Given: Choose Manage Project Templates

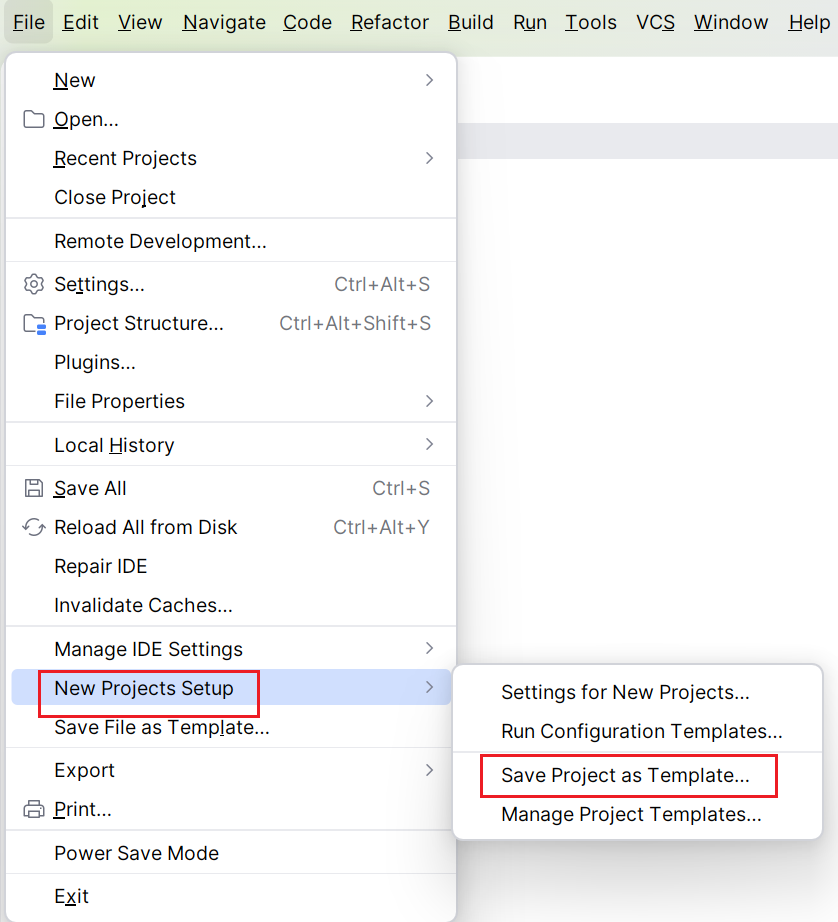Looking at the screenshot, I should tap(631, 814).
